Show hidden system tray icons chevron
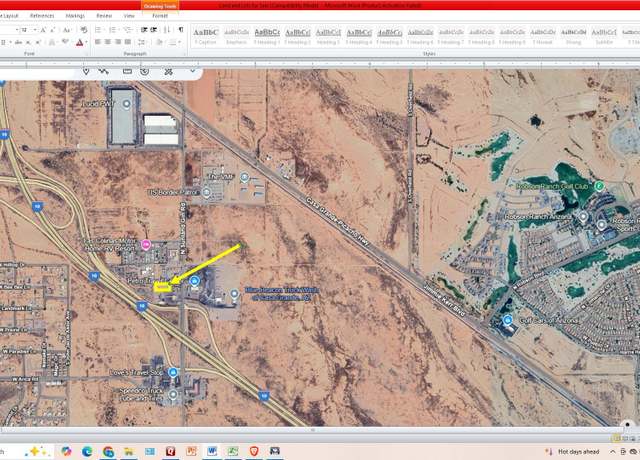 tap(613, 451)
